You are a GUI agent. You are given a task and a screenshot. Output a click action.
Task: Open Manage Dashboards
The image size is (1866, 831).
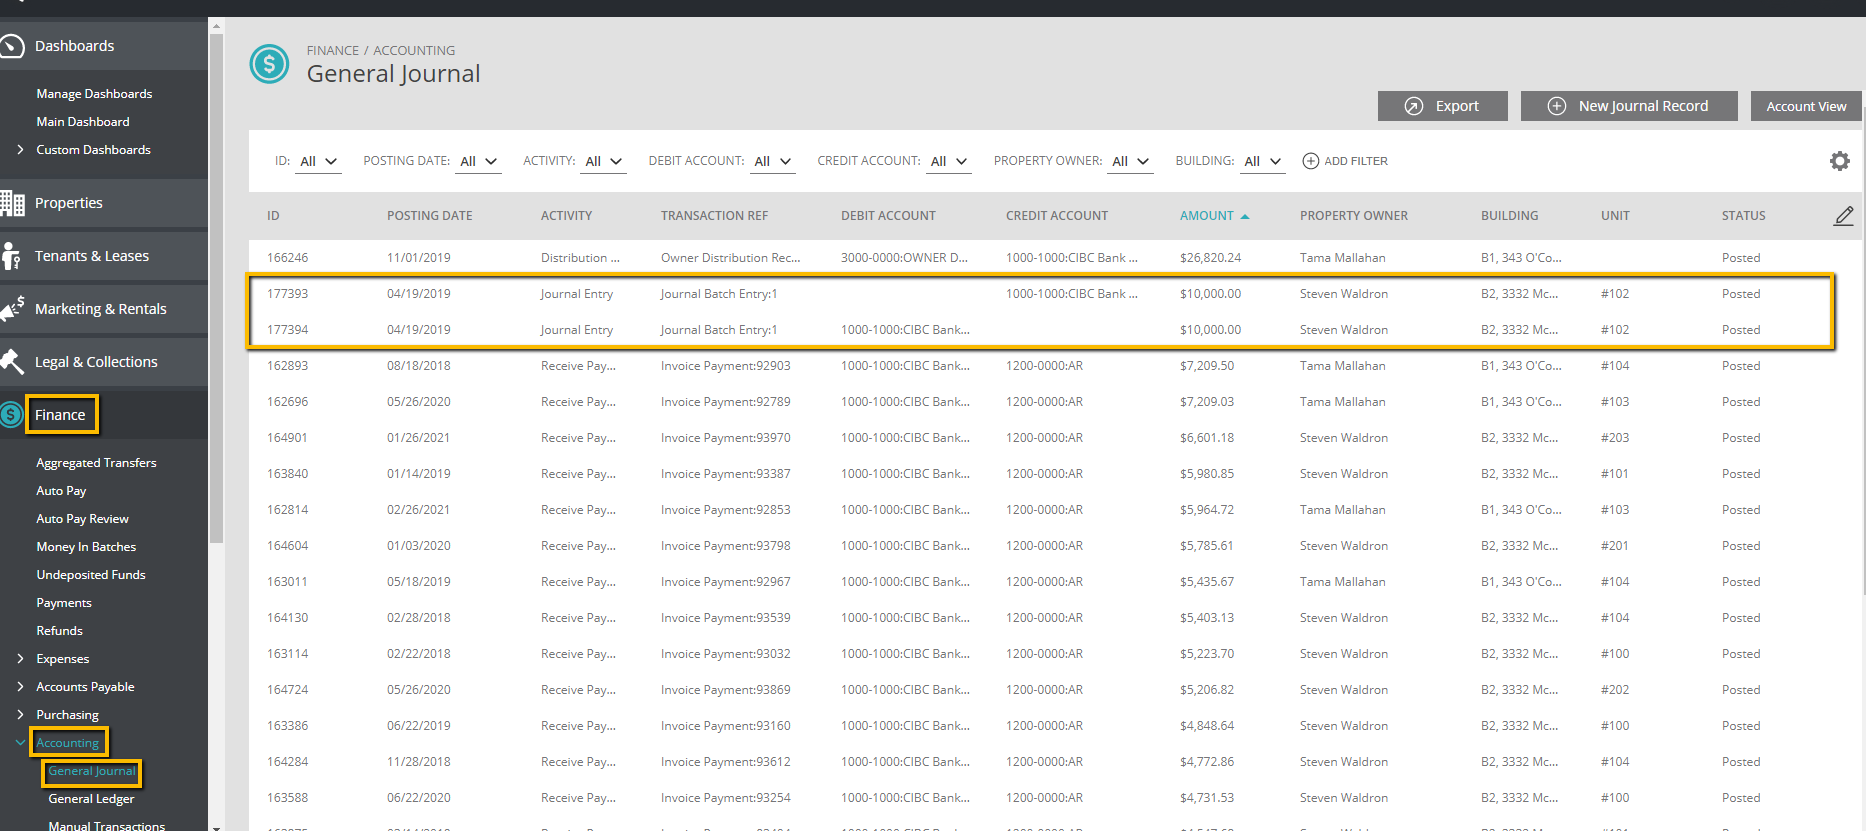tap(94, 94)
